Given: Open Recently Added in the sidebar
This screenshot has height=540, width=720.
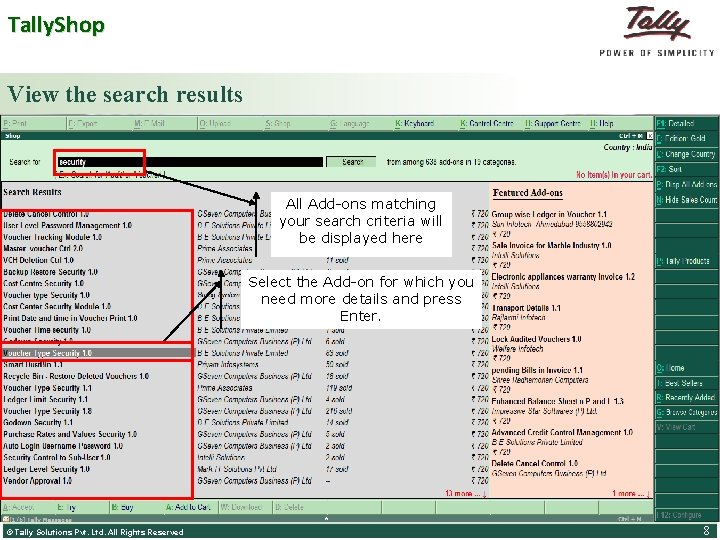Looking at the screenshot, I should coord(686,398).
